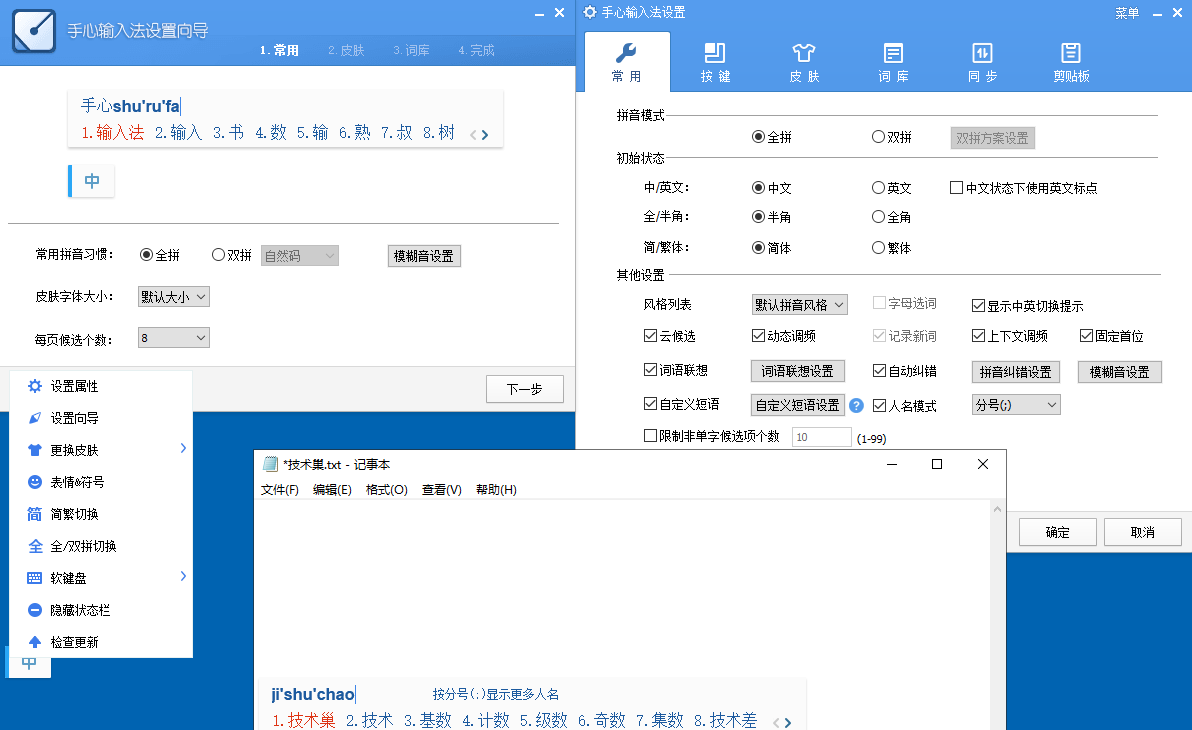Viewport: 1192px width, 730px height.
Task: Open 自定义短语设置 configuration
Action: pos(797,404)
